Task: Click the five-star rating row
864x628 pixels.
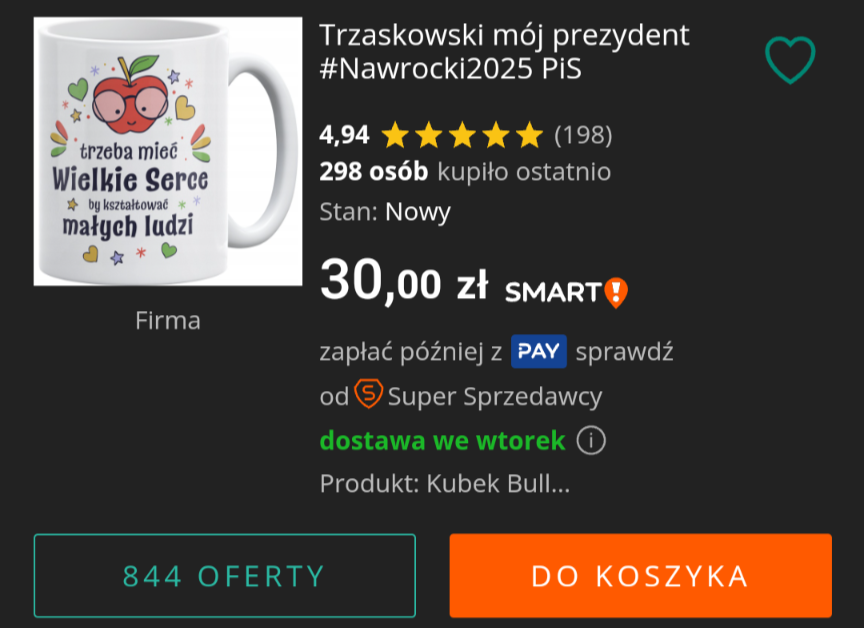Action: click(x=462, y=135)
